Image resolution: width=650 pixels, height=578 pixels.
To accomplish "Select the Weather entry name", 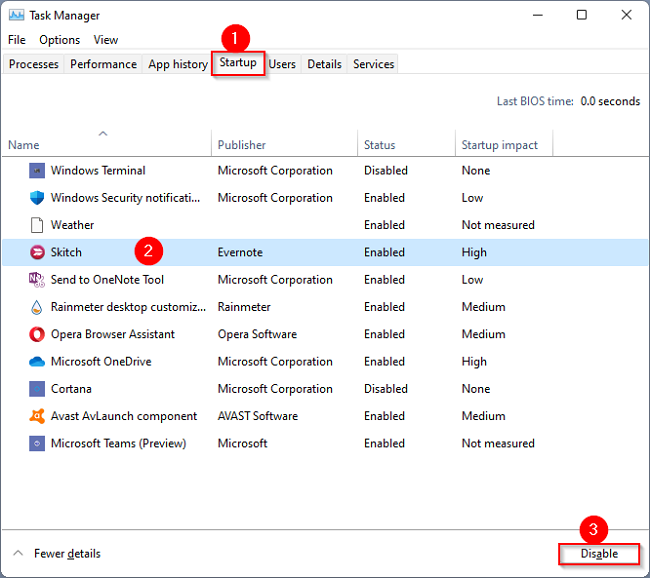I will click(72, 225).
